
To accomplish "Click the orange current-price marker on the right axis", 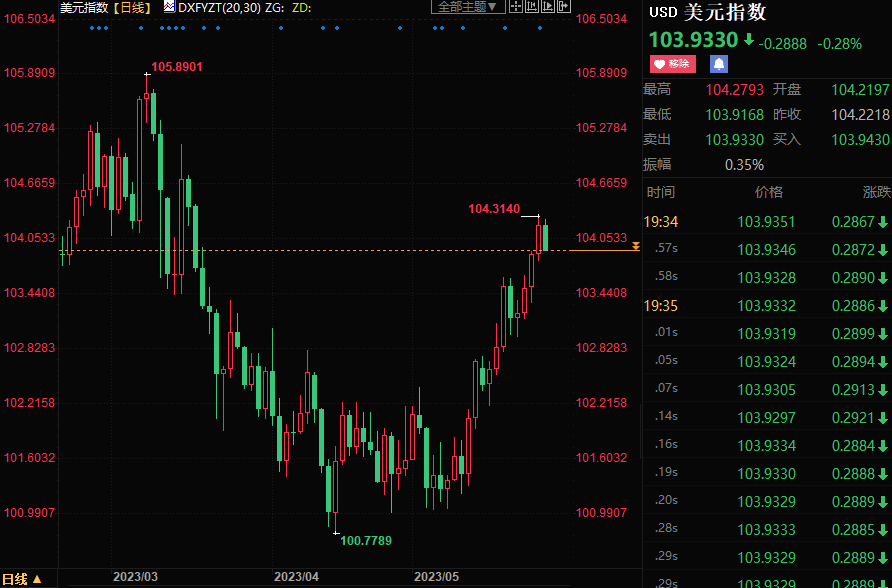I will (x=635, y=246).
